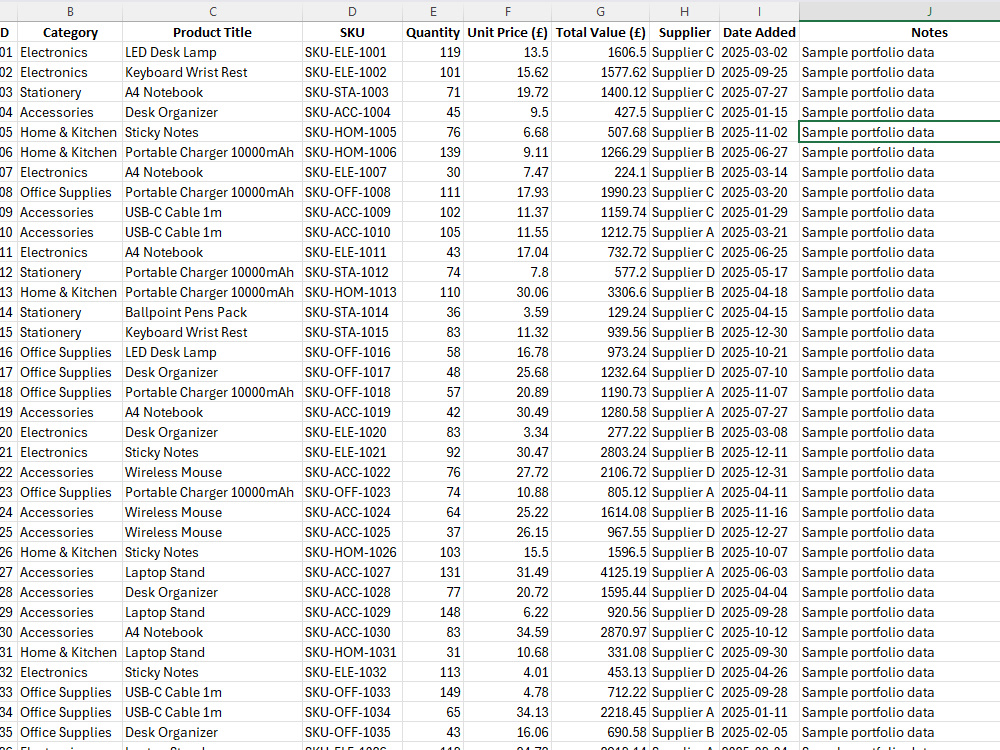Image resolution: width=1000 pixels, height=750 pixels.
Task: Select the SKU-OFF-1008 cell
Action: point(352,192)
